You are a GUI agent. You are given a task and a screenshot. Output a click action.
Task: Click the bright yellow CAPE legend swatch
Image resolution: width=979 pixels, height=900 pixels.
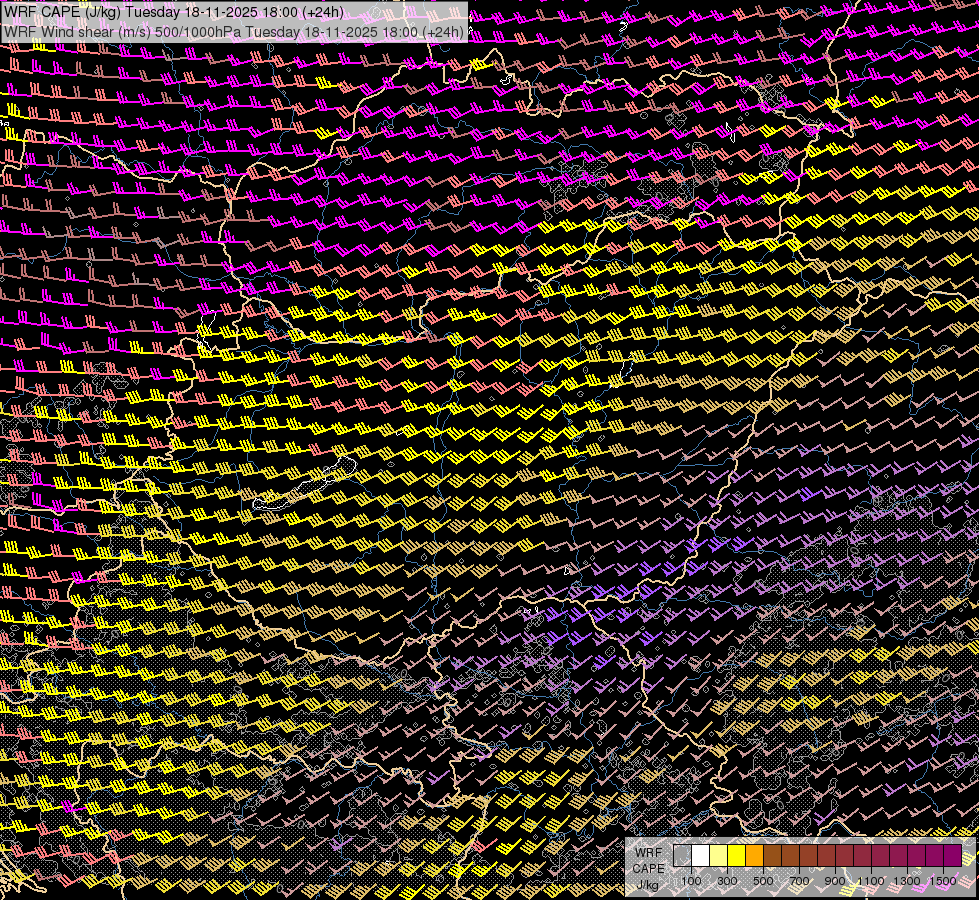click(736, 856)
